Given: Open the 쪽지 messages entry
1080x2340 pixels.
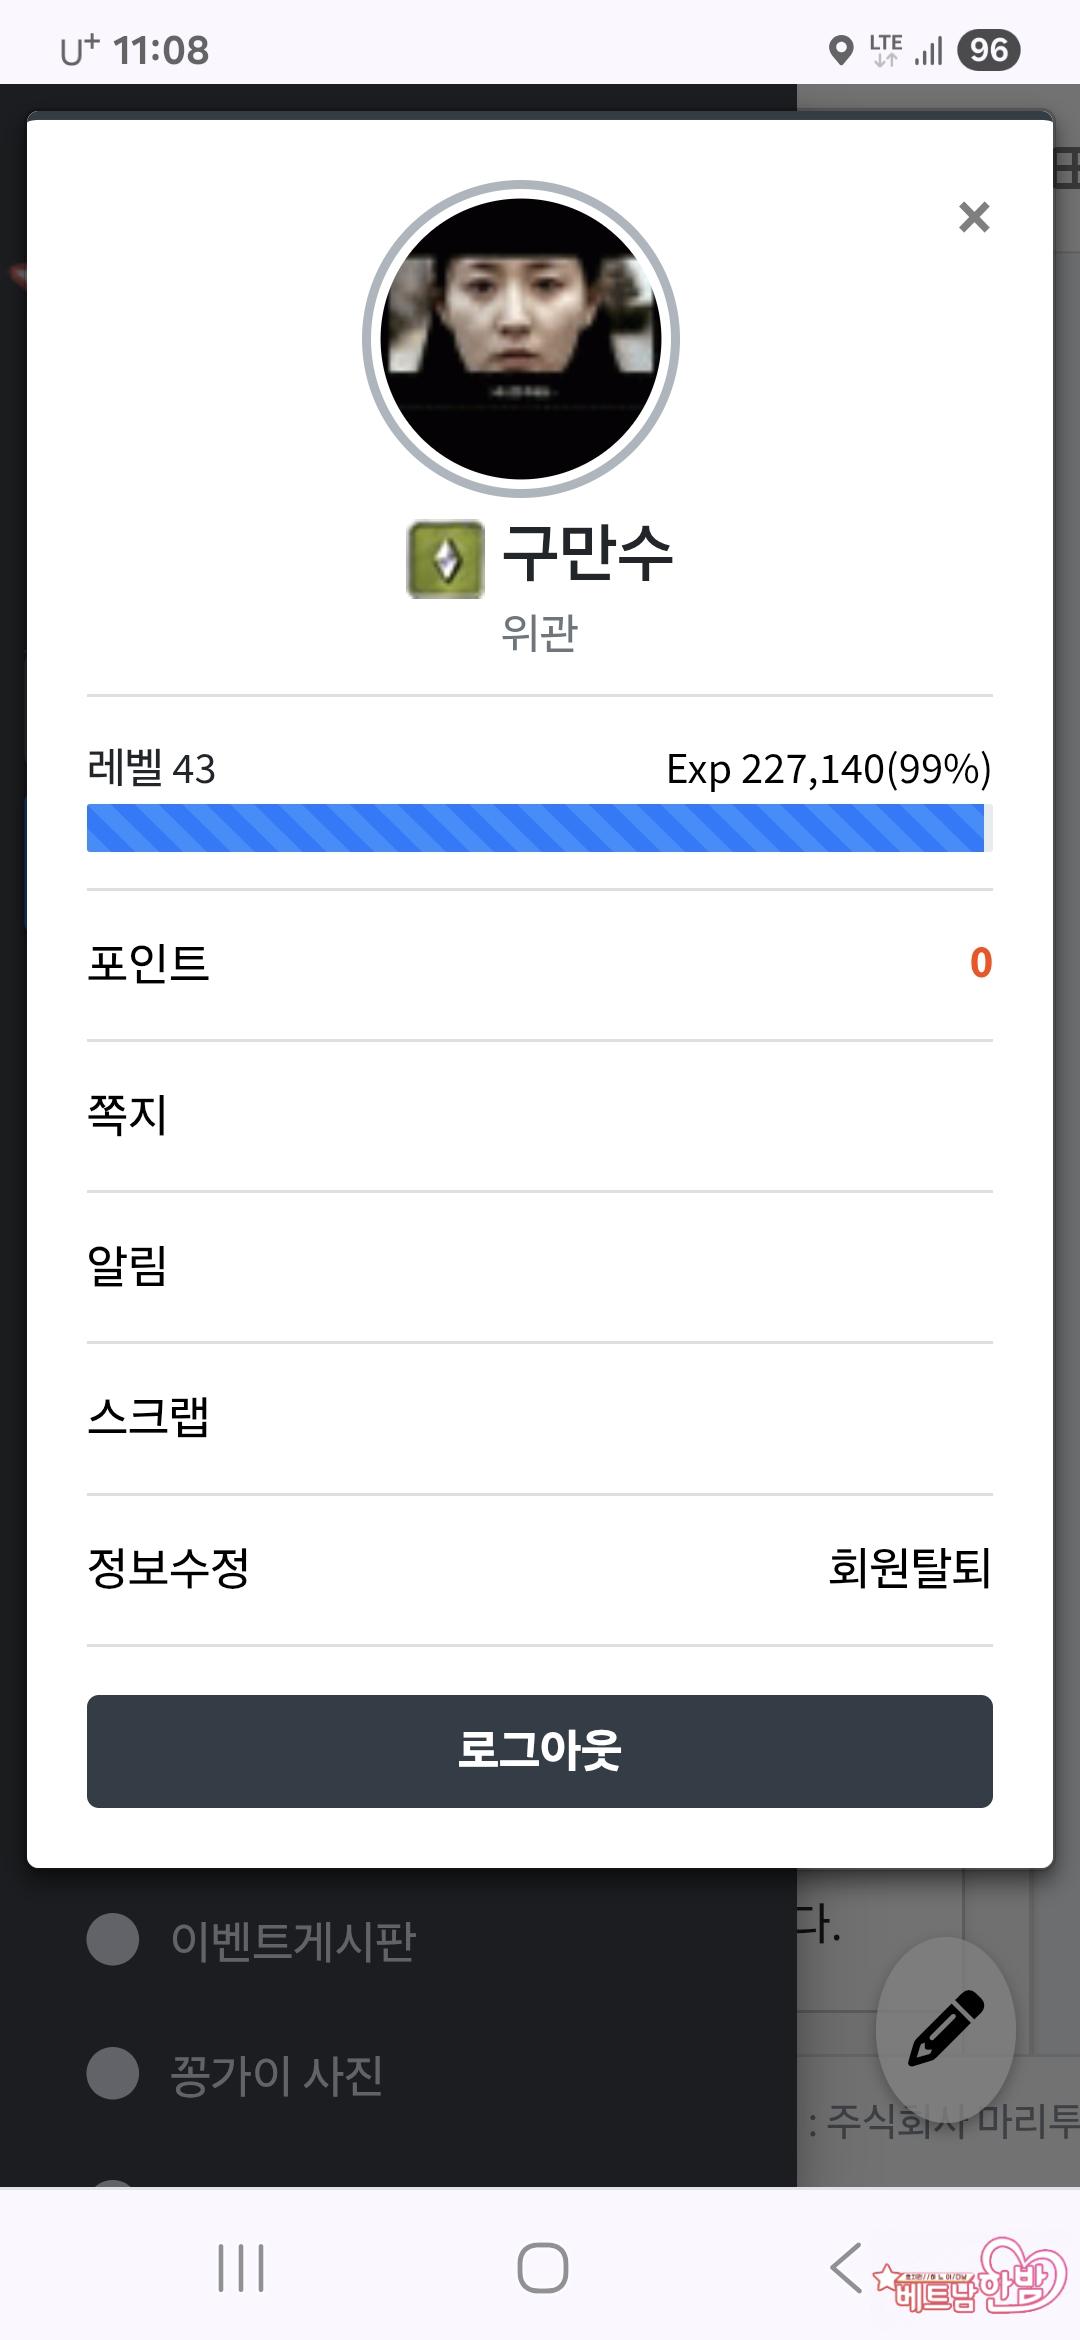Looking at the screenshot, I should (x=128, y=1115).
